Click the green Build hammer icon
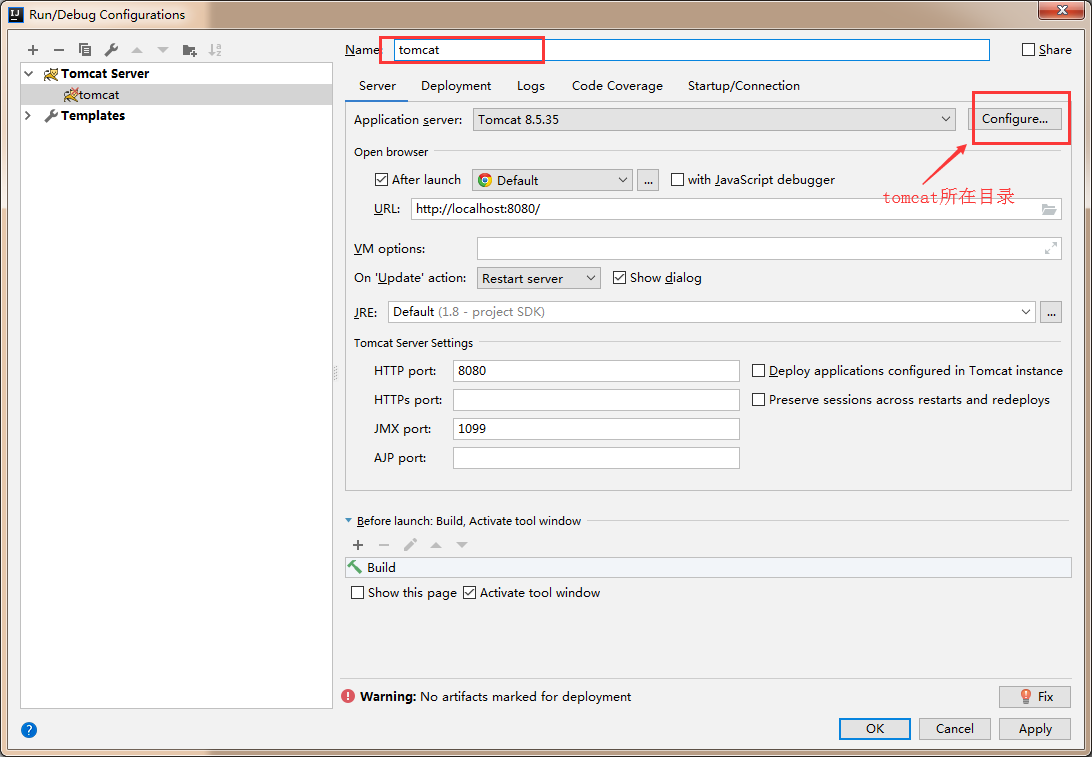 point(355,567)
